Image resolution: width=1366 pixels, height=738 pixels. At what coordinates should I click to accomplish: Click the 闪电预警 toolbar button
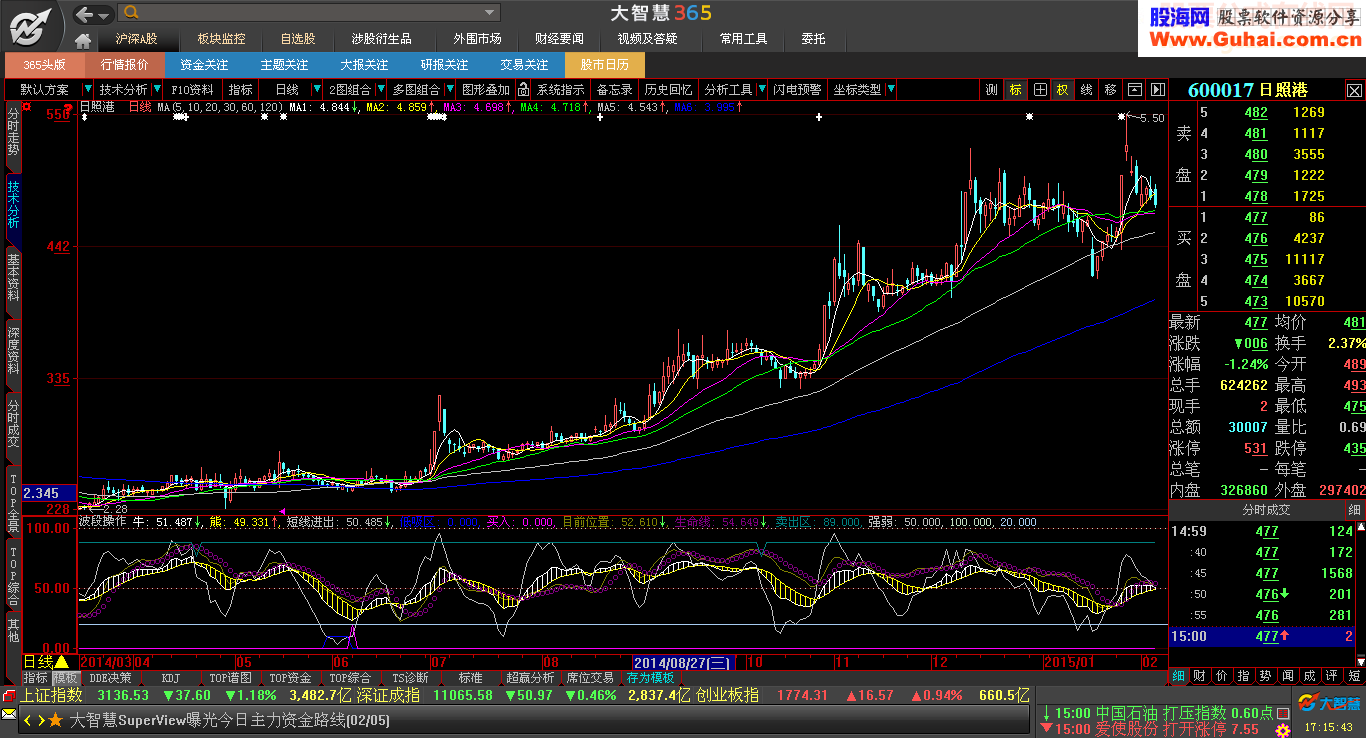point(797,89)
